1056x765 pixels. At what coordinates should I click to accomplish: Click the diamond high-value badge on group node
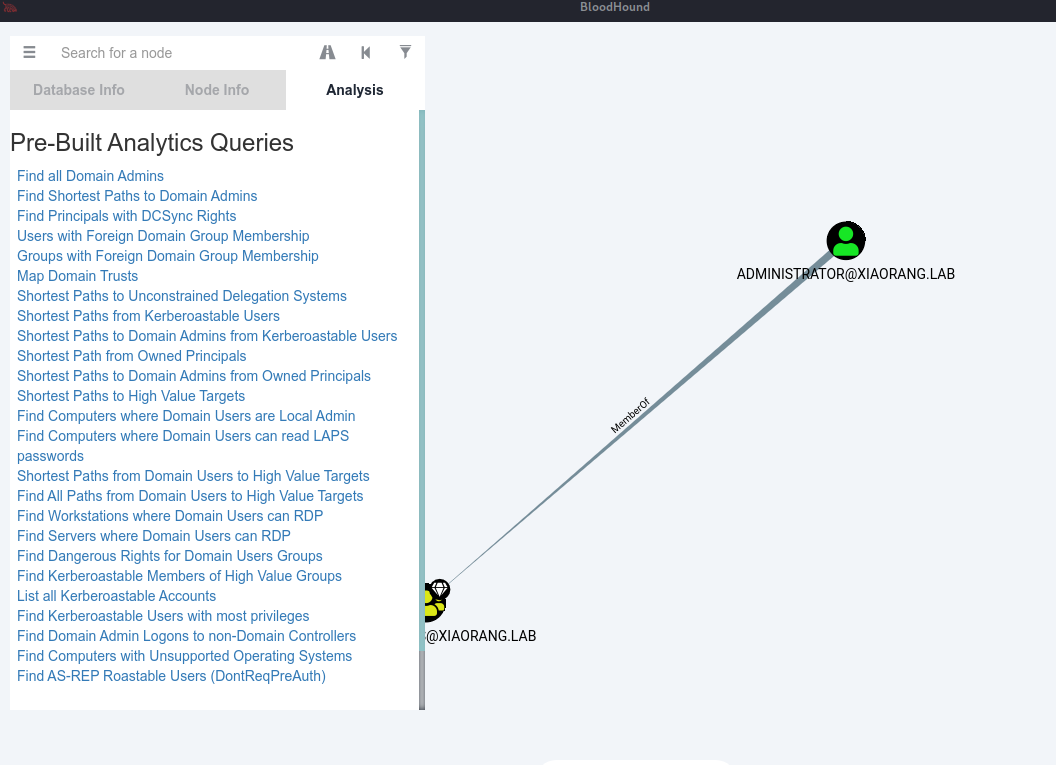tap(440, 589)
